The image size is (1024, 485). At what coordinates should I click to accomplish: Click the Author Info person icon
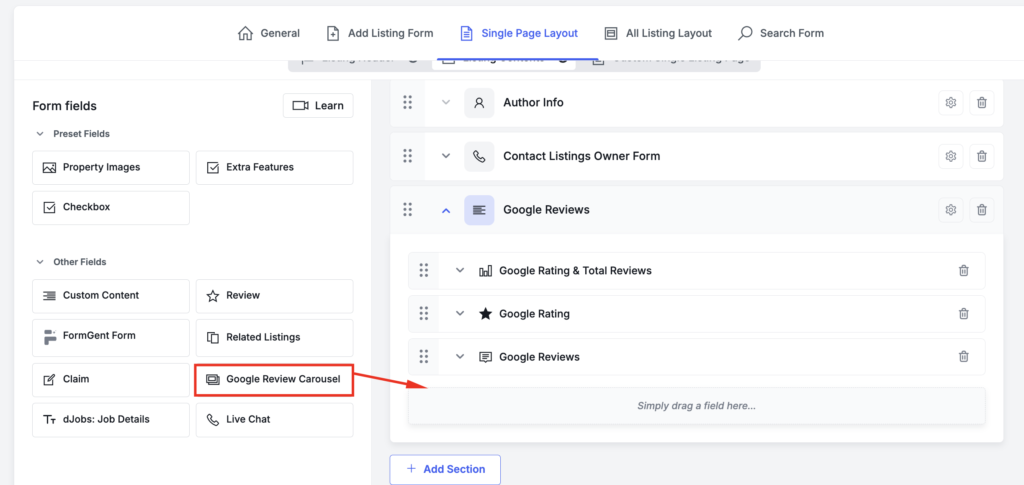coord(479,102)
